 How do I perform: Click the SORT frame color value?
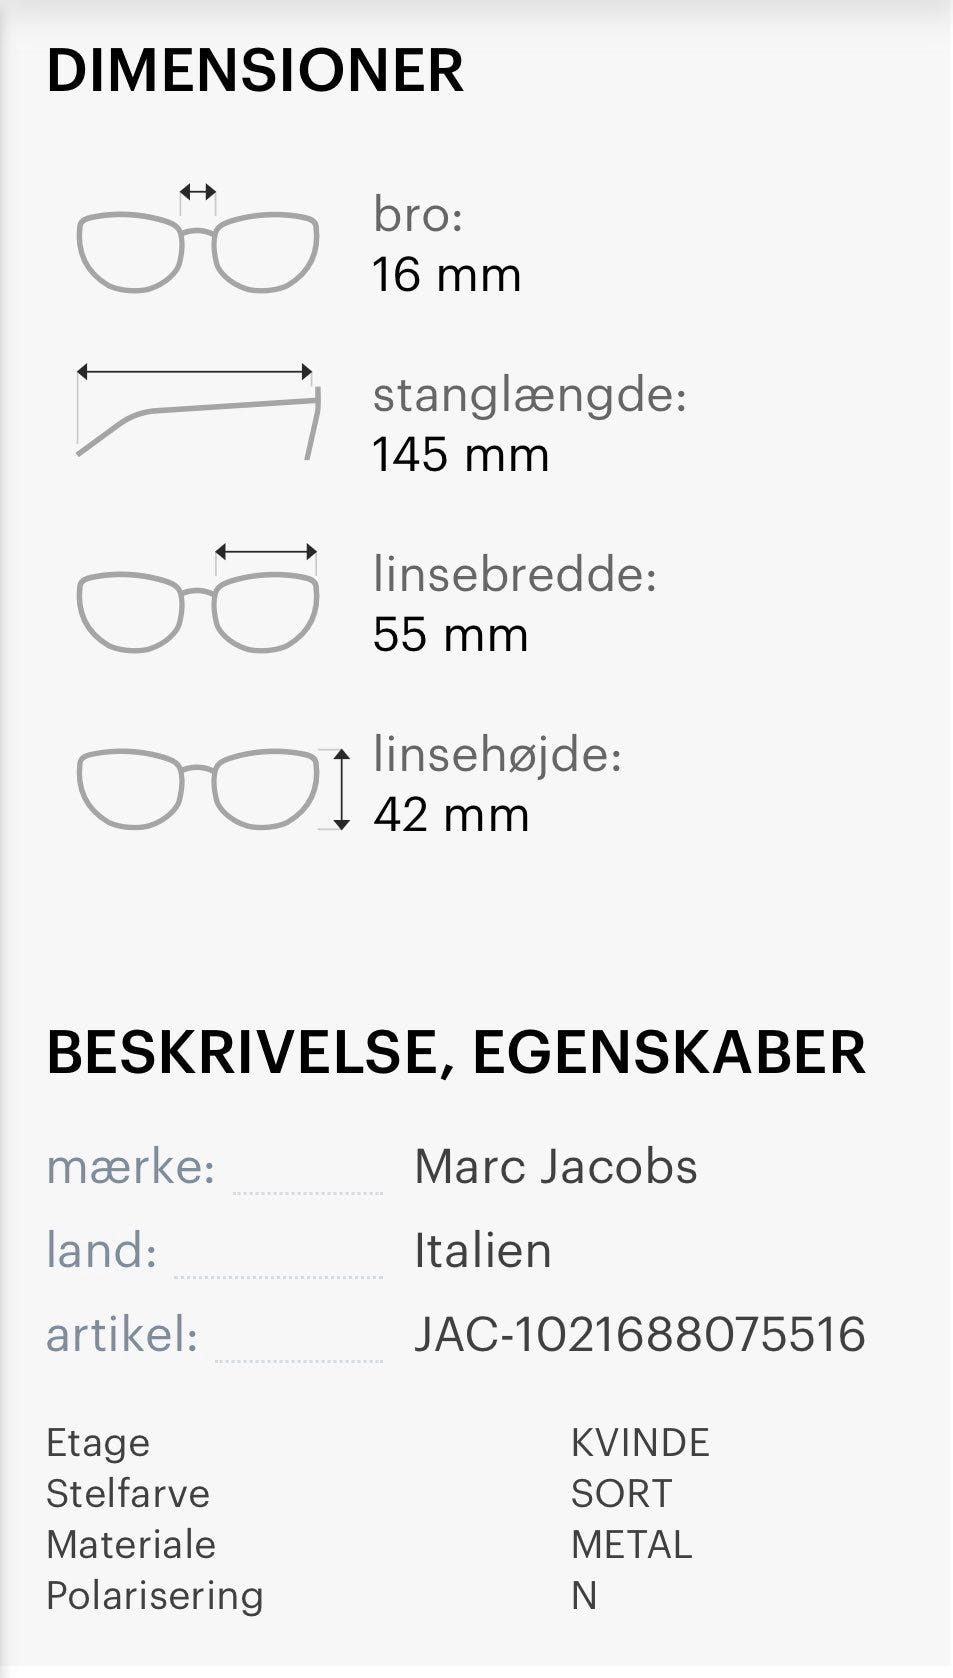coord(621,1494)
